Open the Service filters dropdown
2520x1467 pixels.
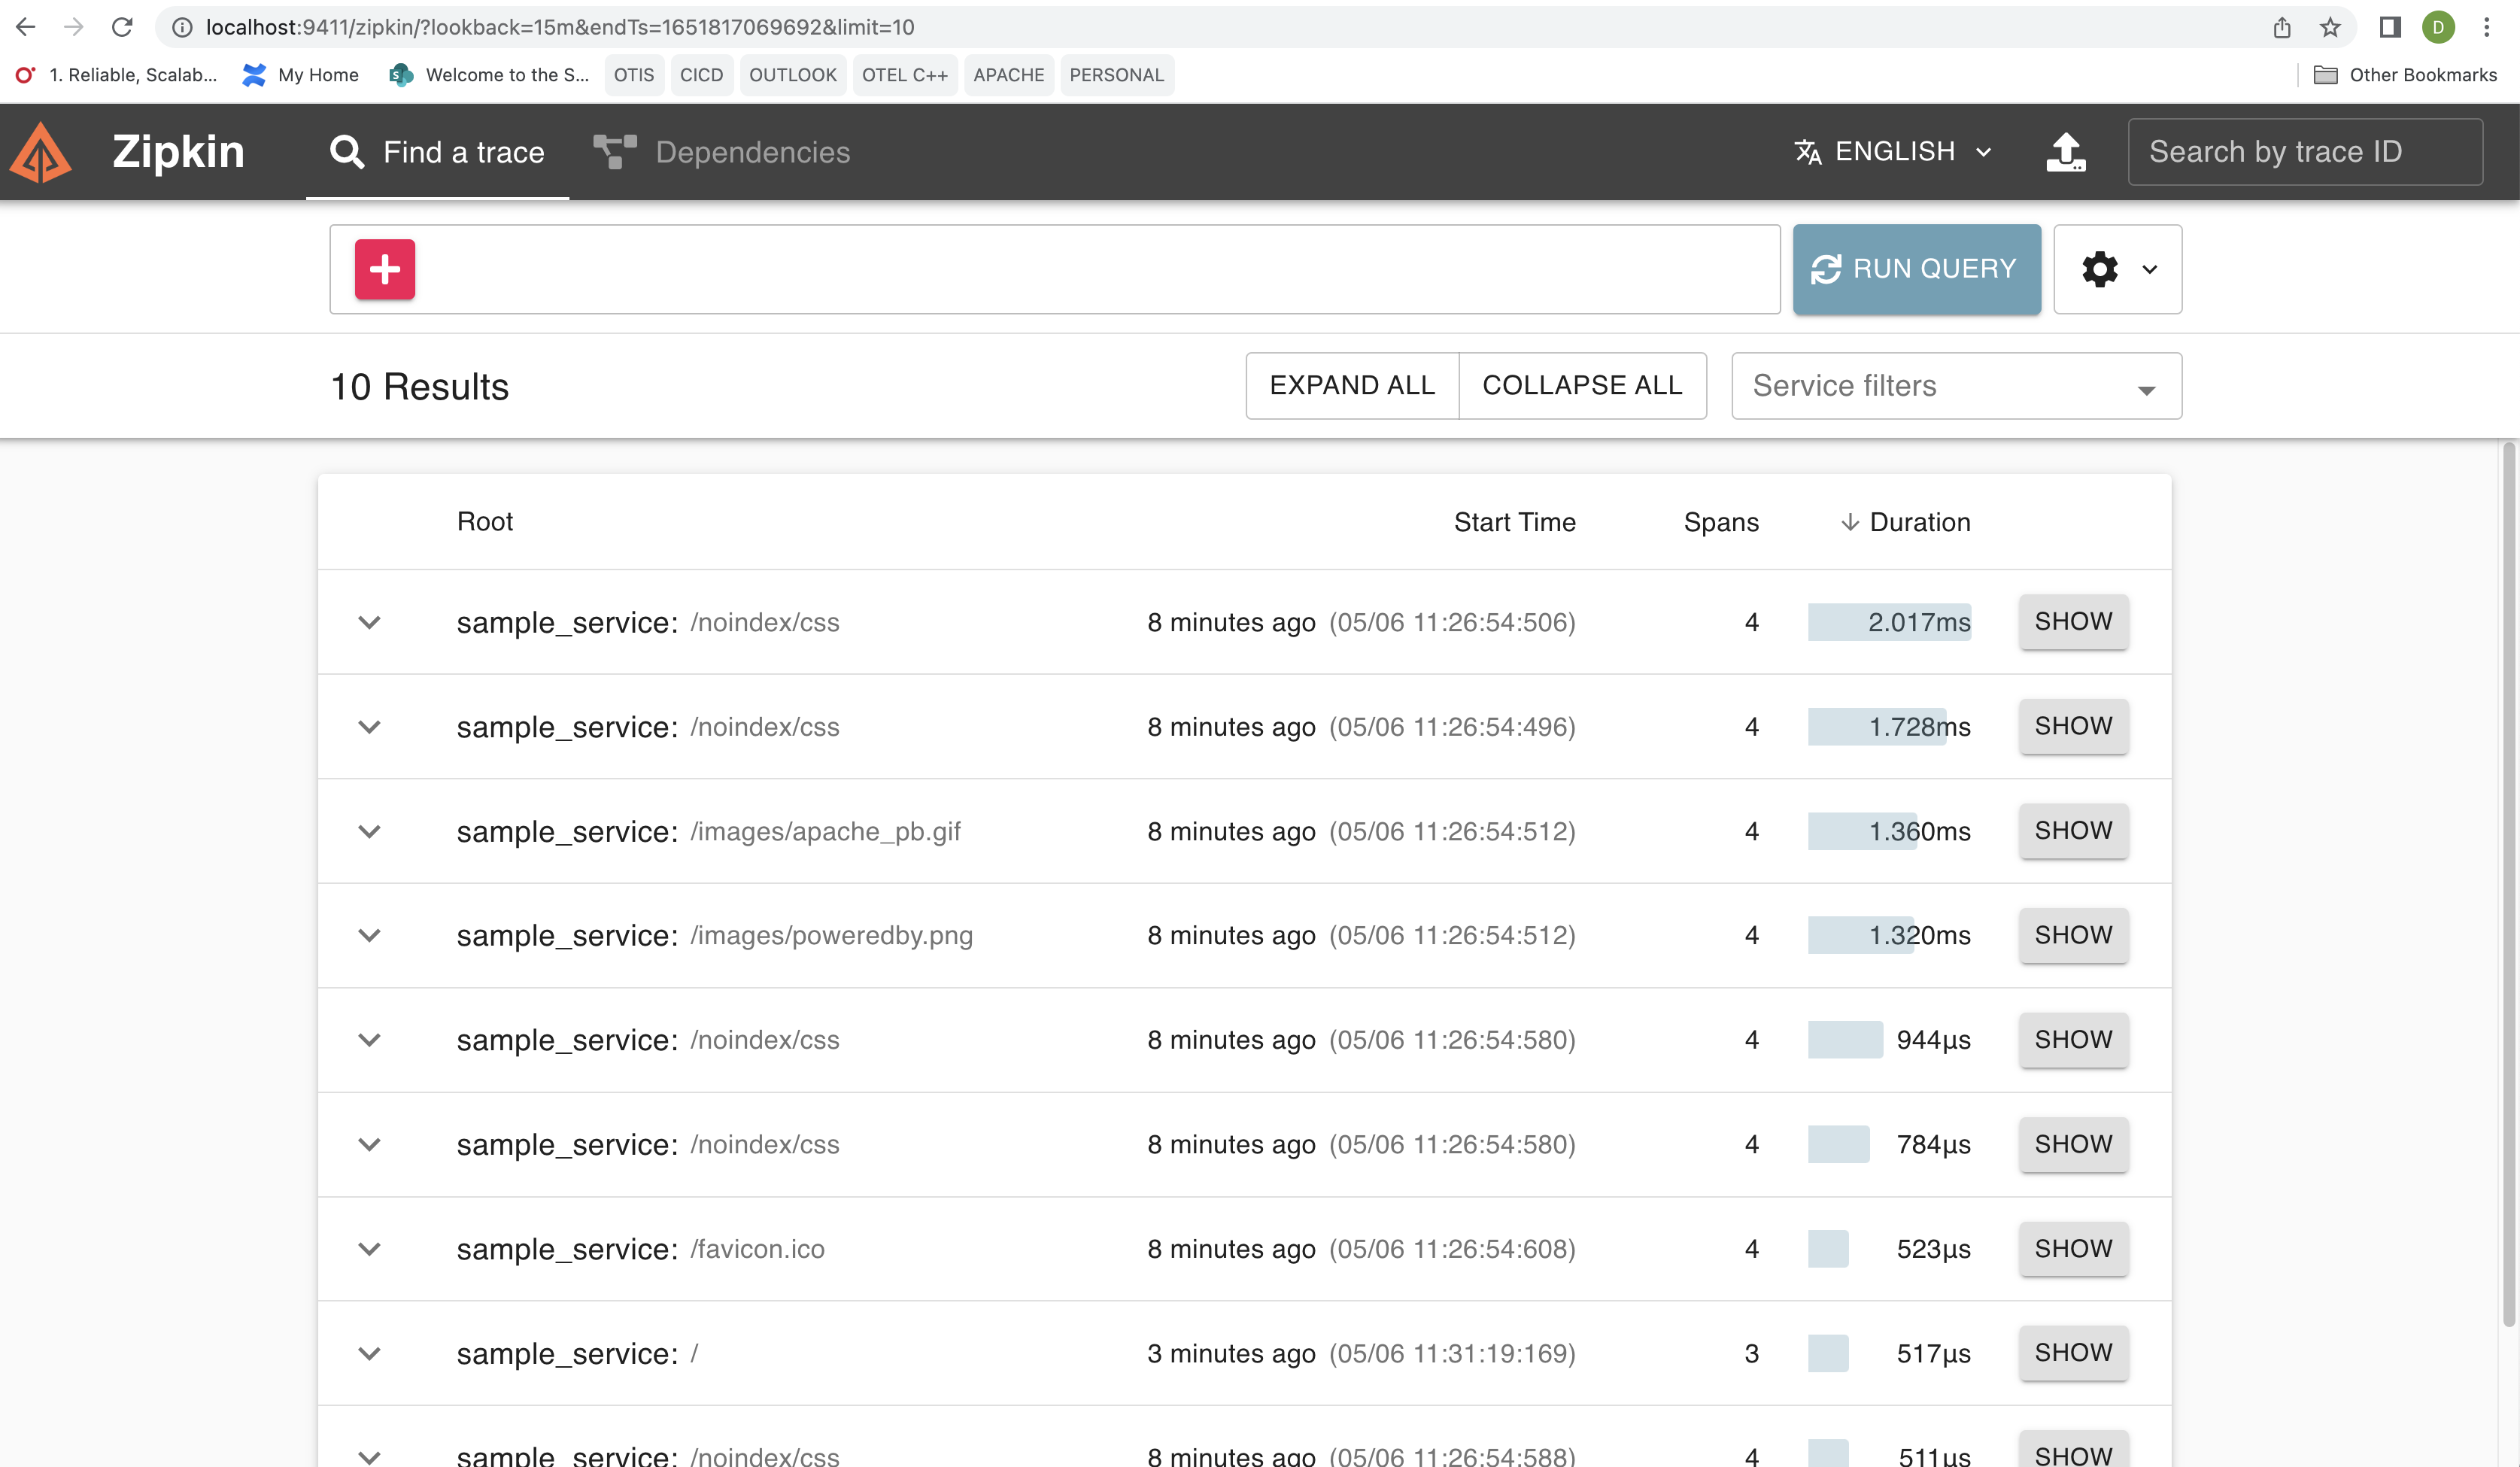click(x=1956, y=386)
